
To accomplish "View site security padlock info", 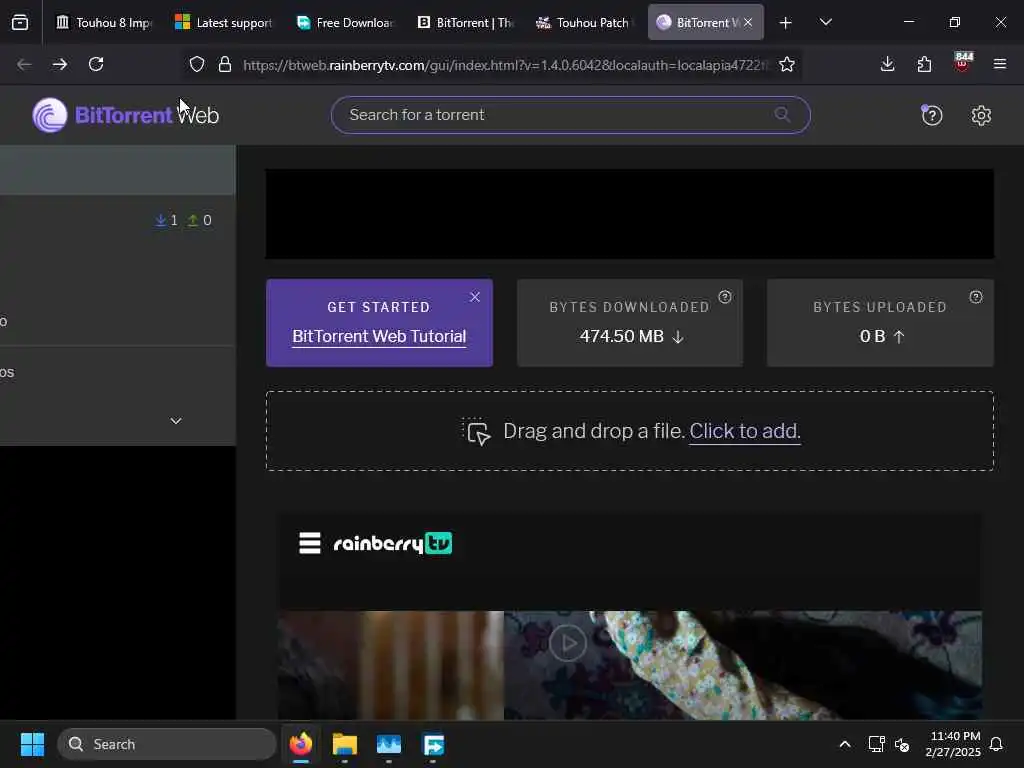I will click(x=225, y=64).
